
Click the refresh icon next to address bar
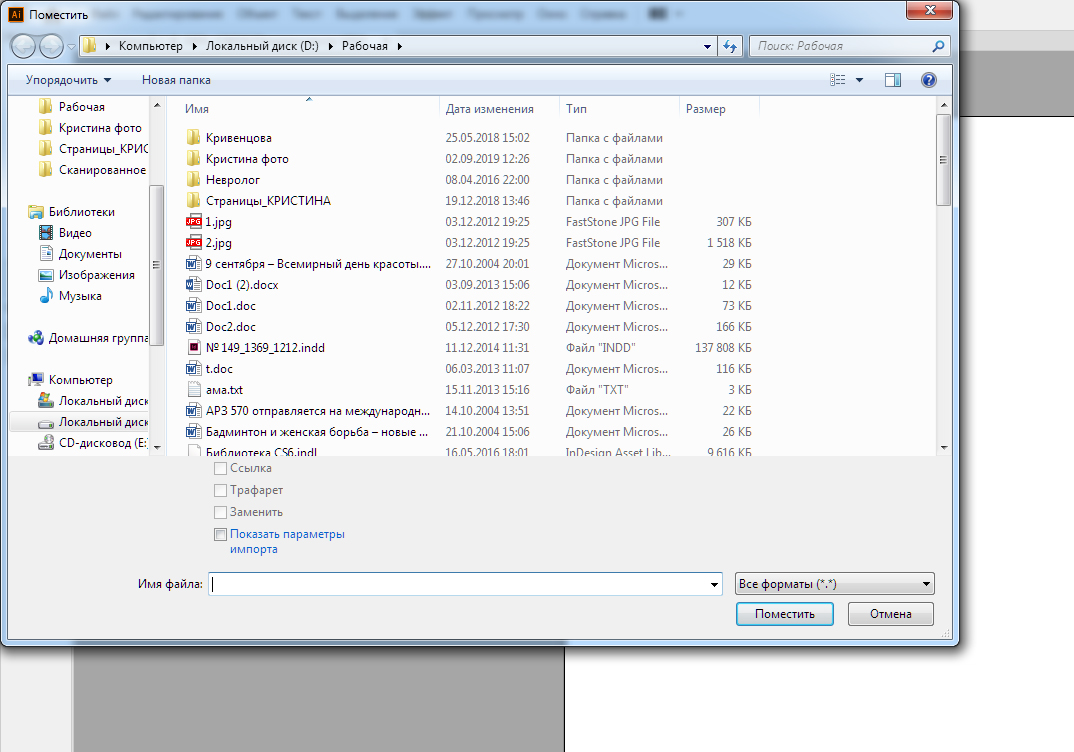click(730, 47)
